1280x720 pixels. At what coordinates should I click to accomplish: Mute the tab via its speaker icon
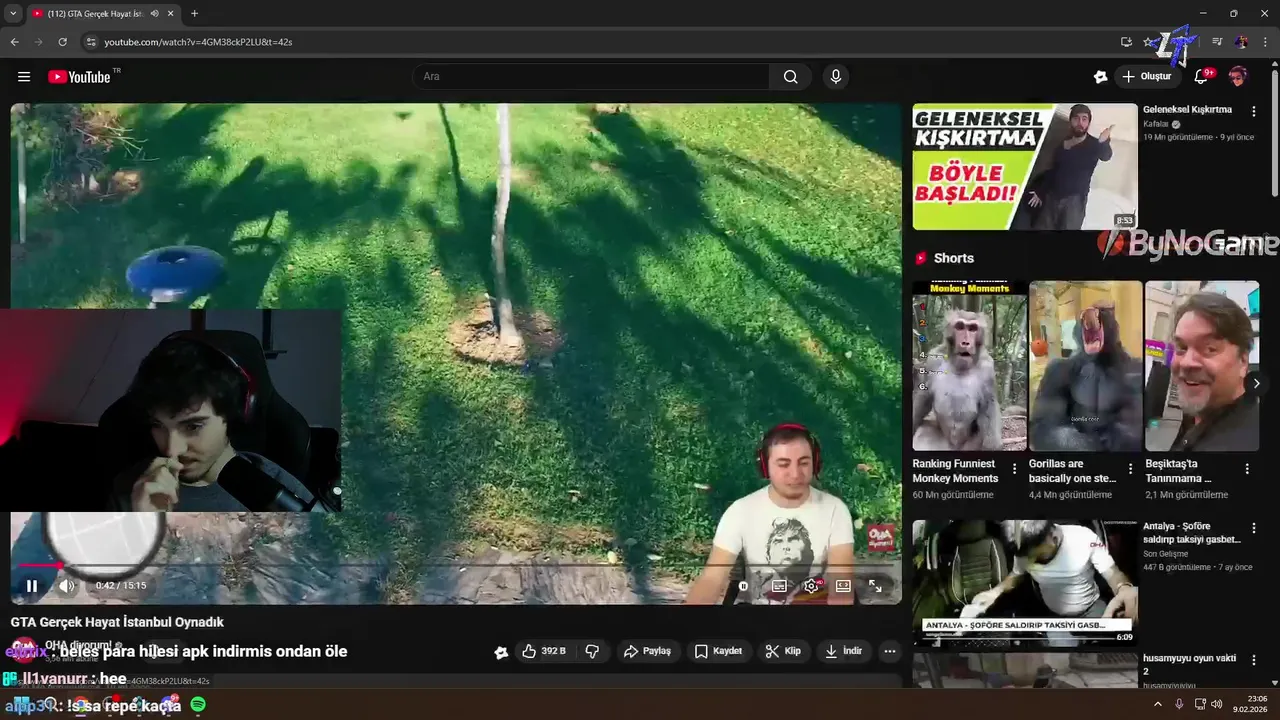tap(154, 14)
